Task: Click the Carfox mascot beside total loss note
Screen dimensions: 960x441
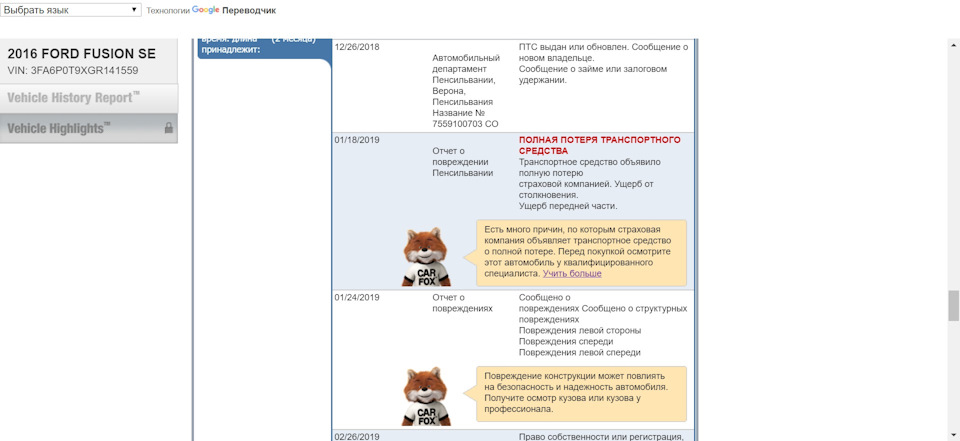Action: click(426, 257)
